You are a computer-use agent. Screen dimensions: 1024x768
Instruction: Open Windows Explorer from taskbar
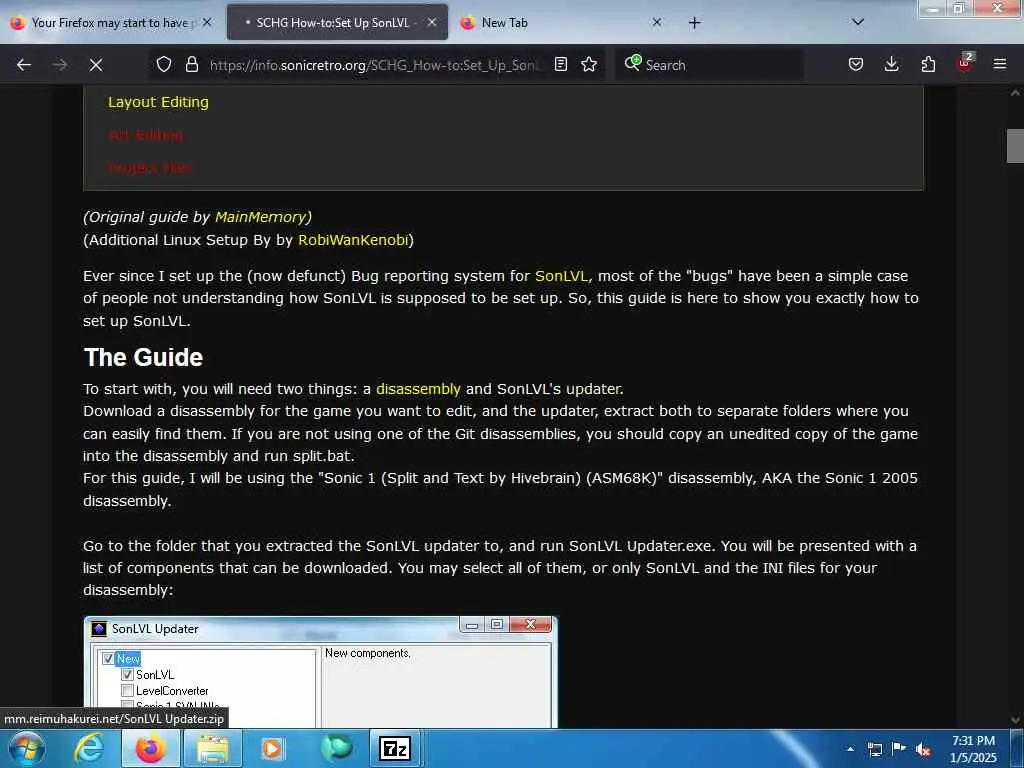pyautogui.click(x=213, y=748)
